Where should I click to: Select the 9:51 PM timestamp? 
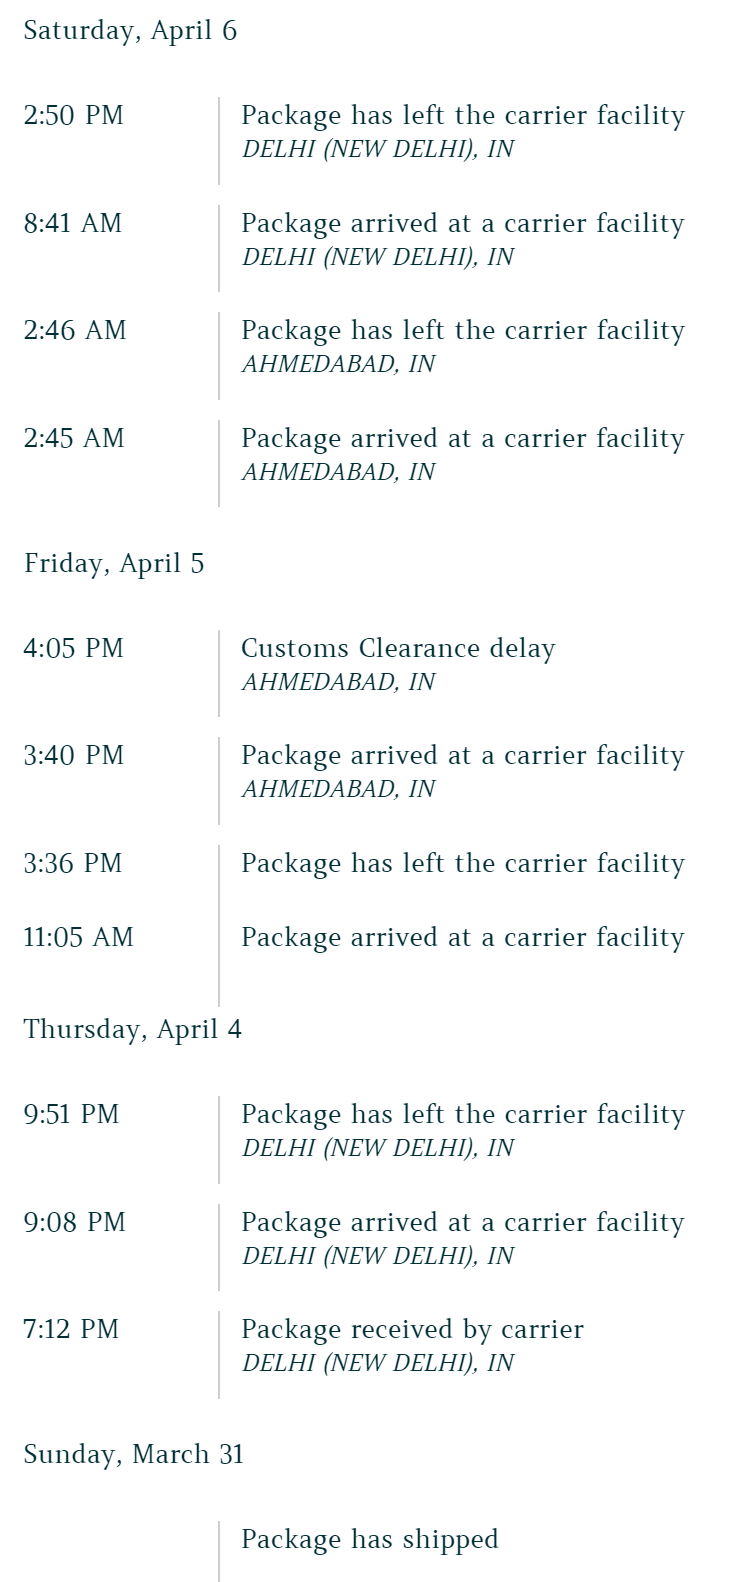click(71, 1114)
